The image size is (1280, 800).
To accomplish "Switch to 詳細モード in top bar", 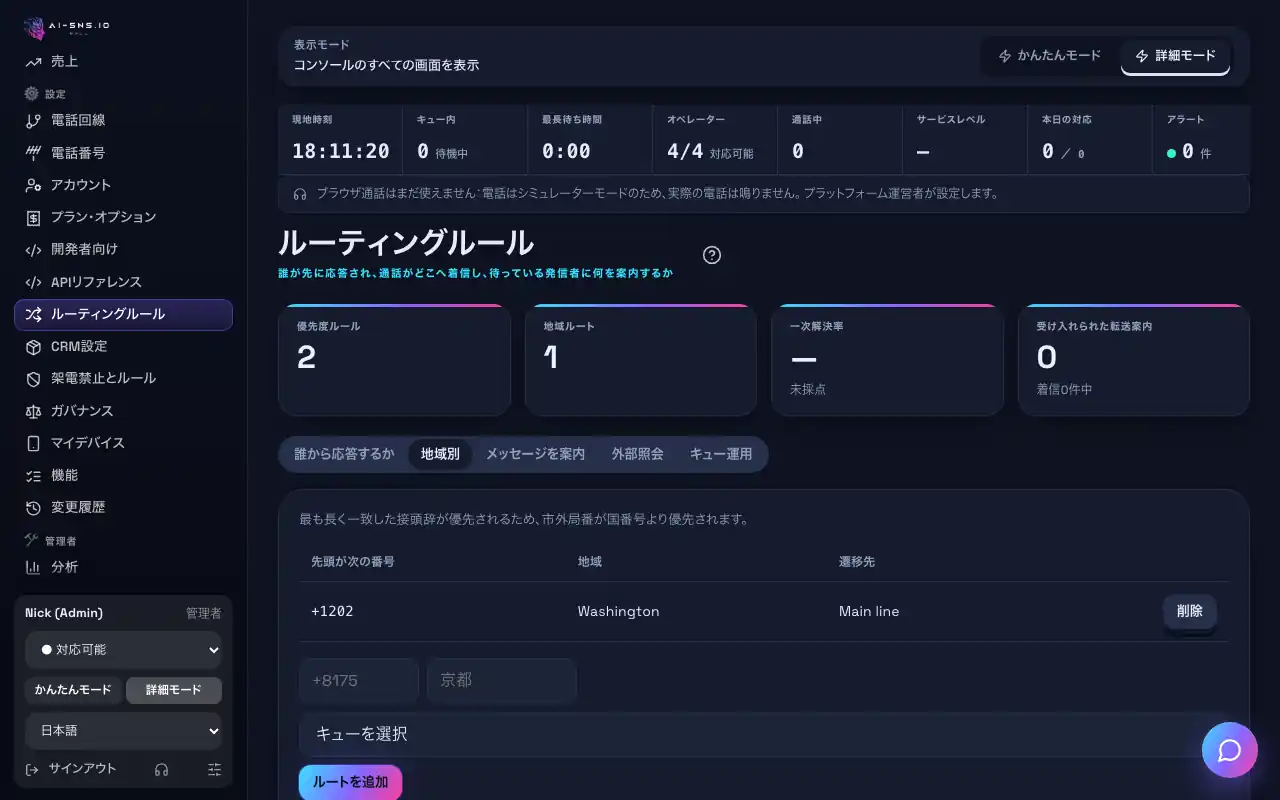I will pos(1176,56).
